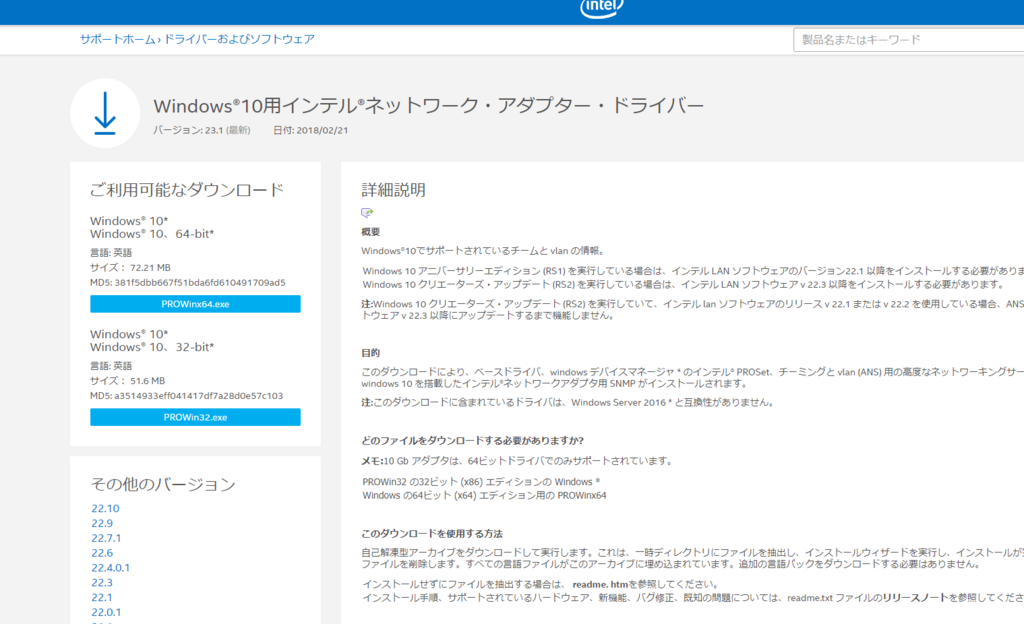
Task: Click the サイズ: 51.6 MB text
Action: [127, 381]
